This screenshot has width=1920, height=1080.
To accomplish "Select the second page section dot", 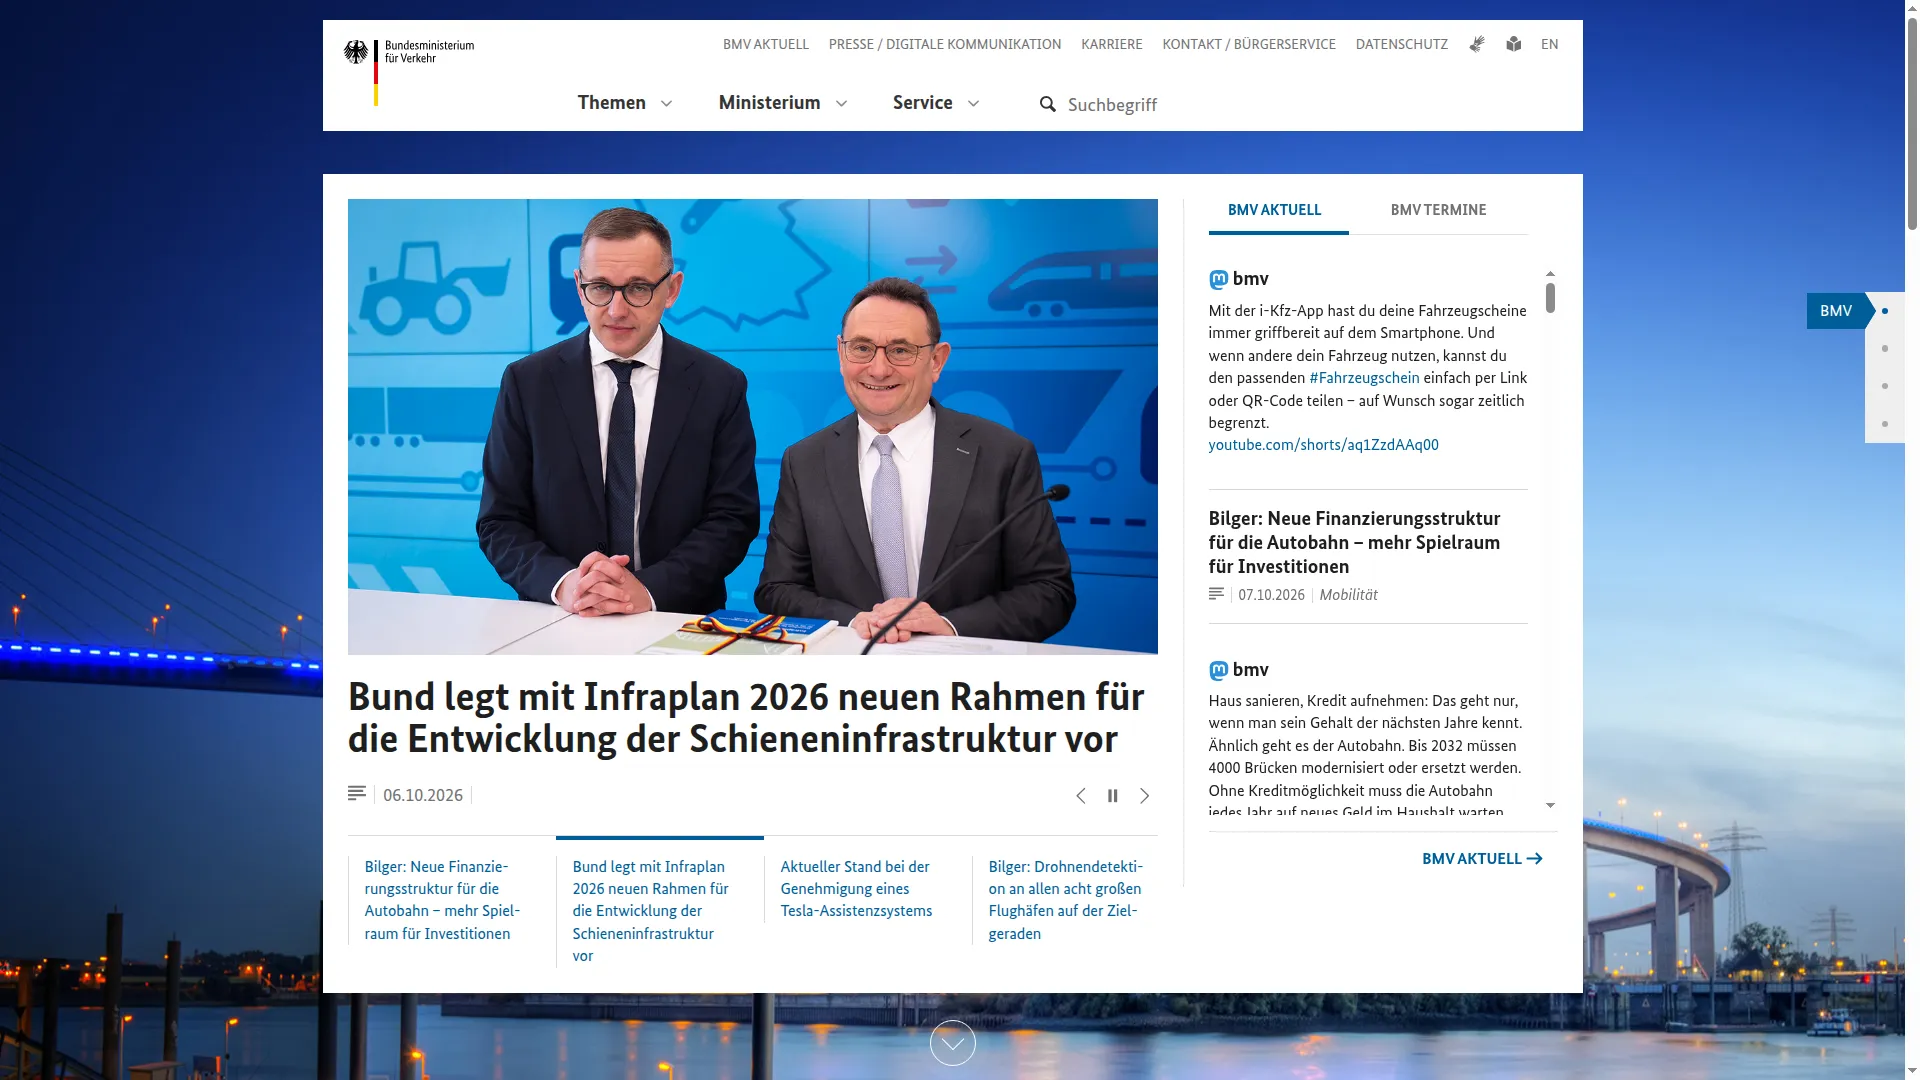I will pos(1885,349).
